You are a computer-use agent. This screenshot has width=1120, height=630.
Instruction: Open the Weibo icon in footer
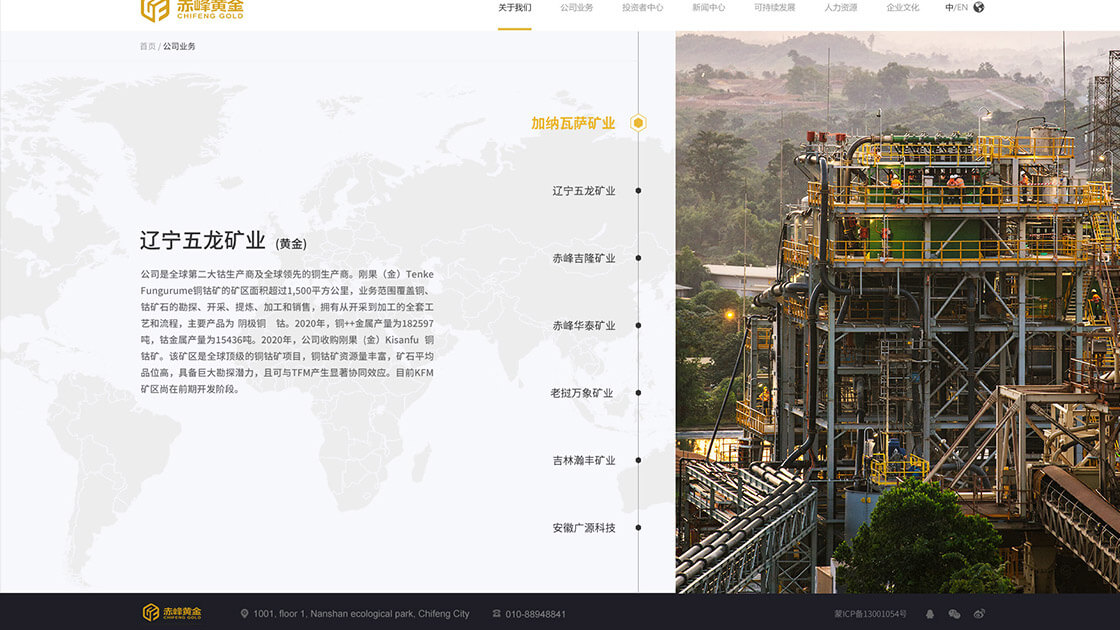point(979,613)
